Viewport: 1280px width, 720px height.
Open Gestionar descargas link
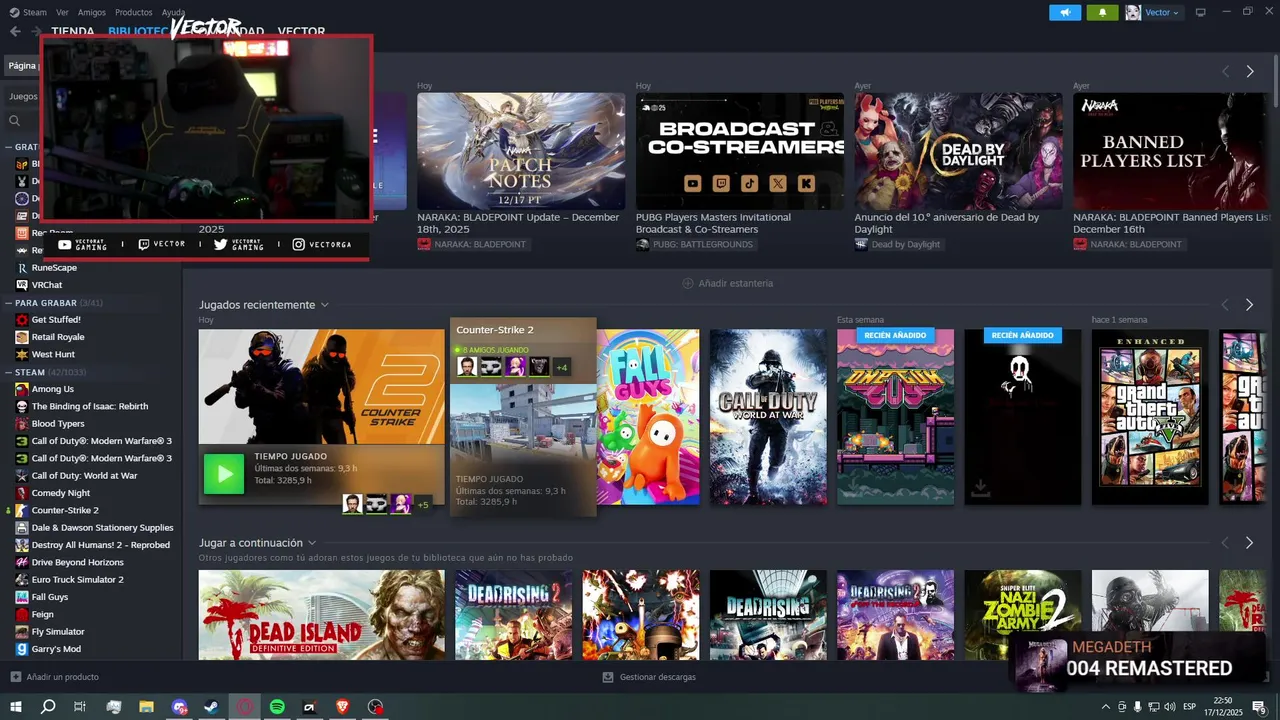[x=649, y=677]
